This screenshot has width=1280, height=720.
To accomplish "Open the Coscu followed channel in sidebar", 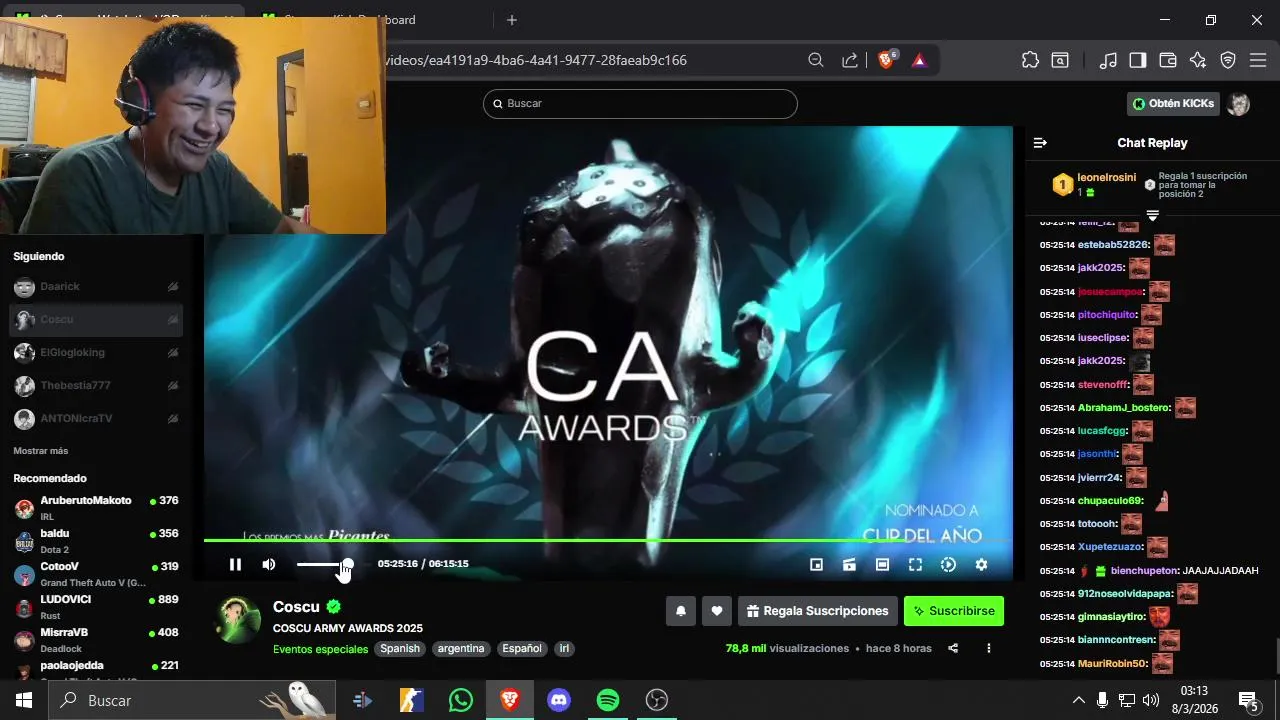I will [96, 320].
